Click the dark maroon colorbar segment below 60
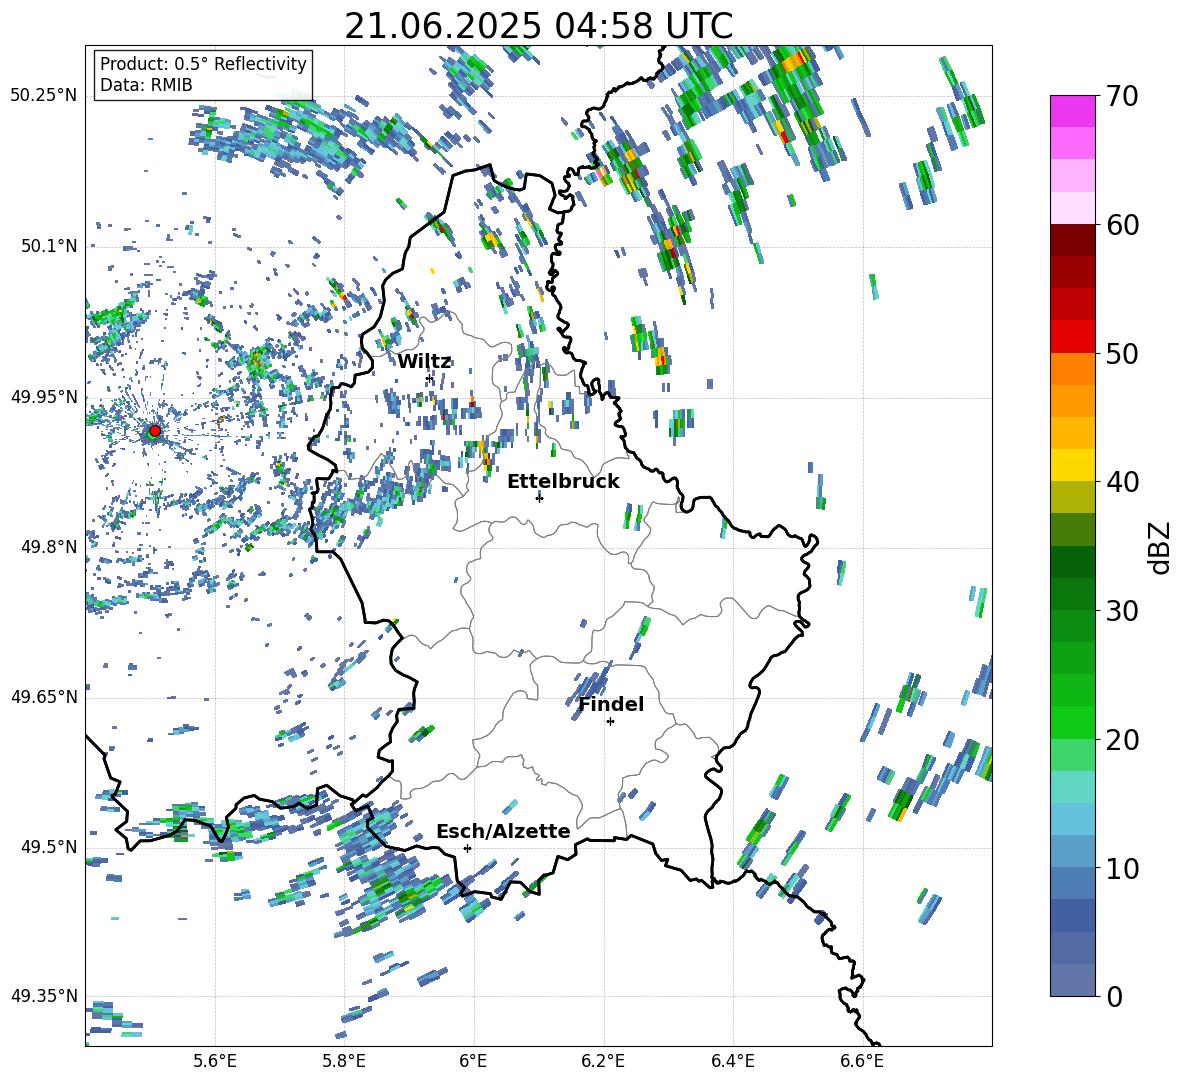 [1072, 240]
